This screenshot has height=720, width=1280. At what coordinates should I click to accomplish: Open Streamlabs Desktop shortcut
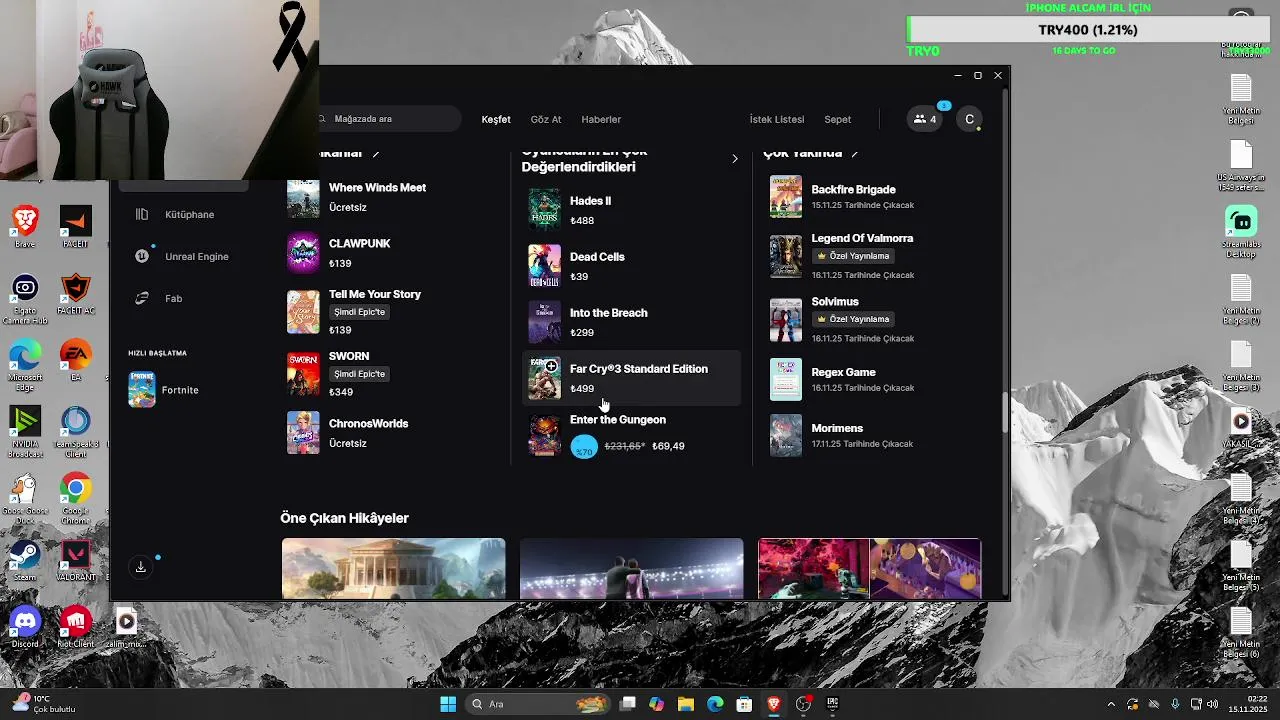click(x=1241, y=232)
